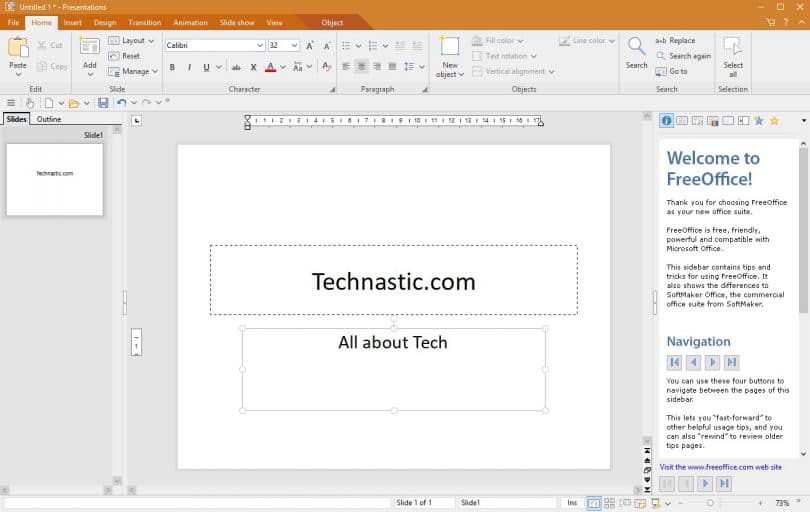
Task: Click sidebar Navigation next page button
Action: coord(712,362)
